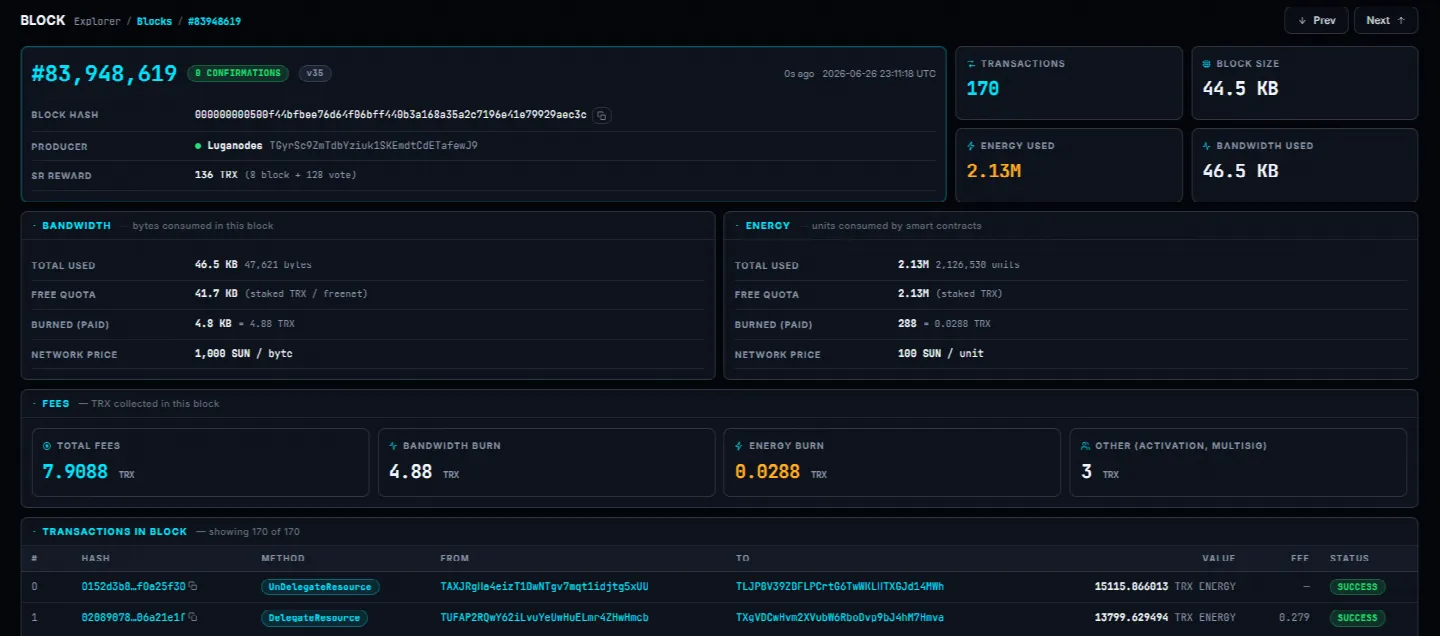Open sender address TAXJRgHe4eizT1DwNTgv7mqt1idjtg5xUU

544,586
